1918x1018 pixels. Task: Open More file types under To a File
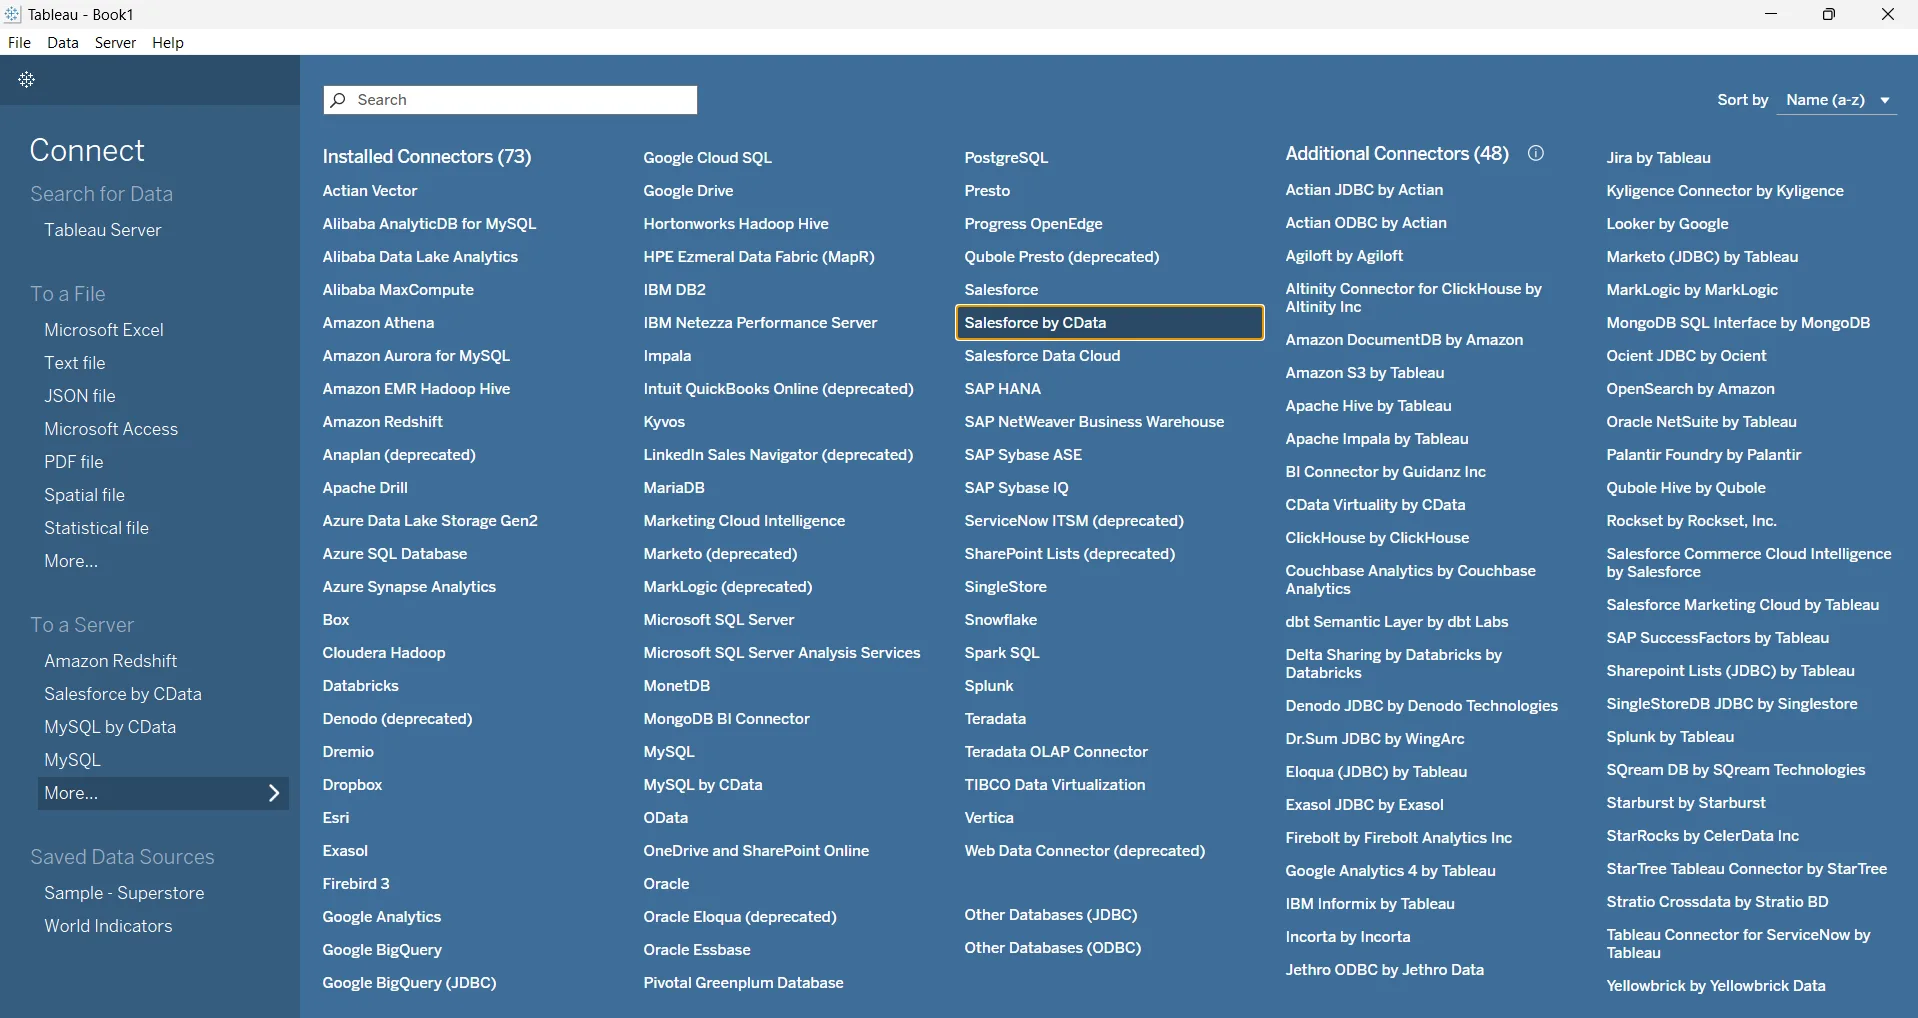click(71, 561)
